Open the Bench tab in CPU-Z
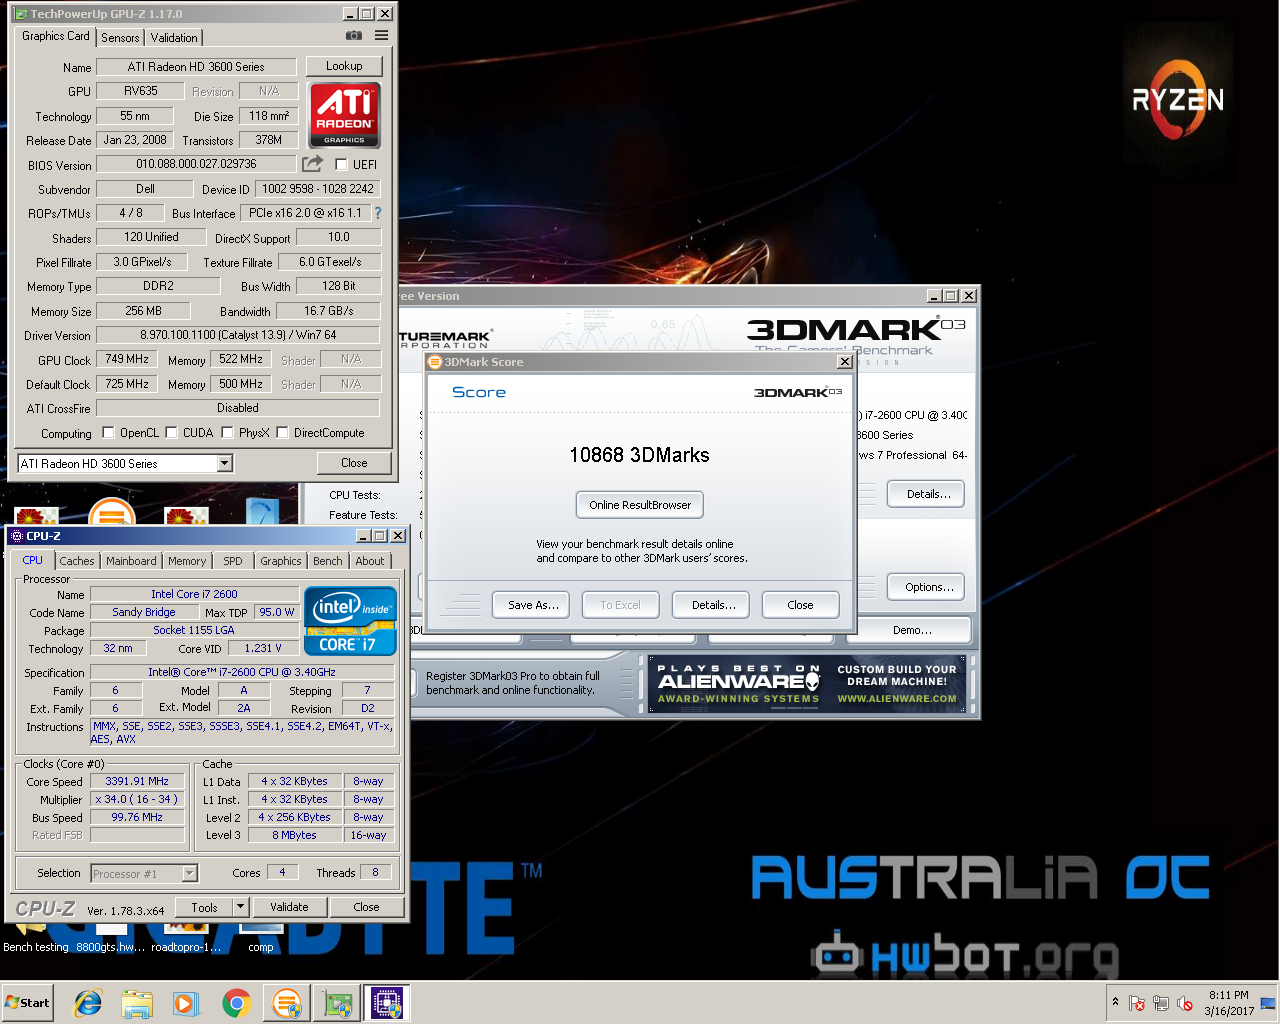 (x=327, y=561)
